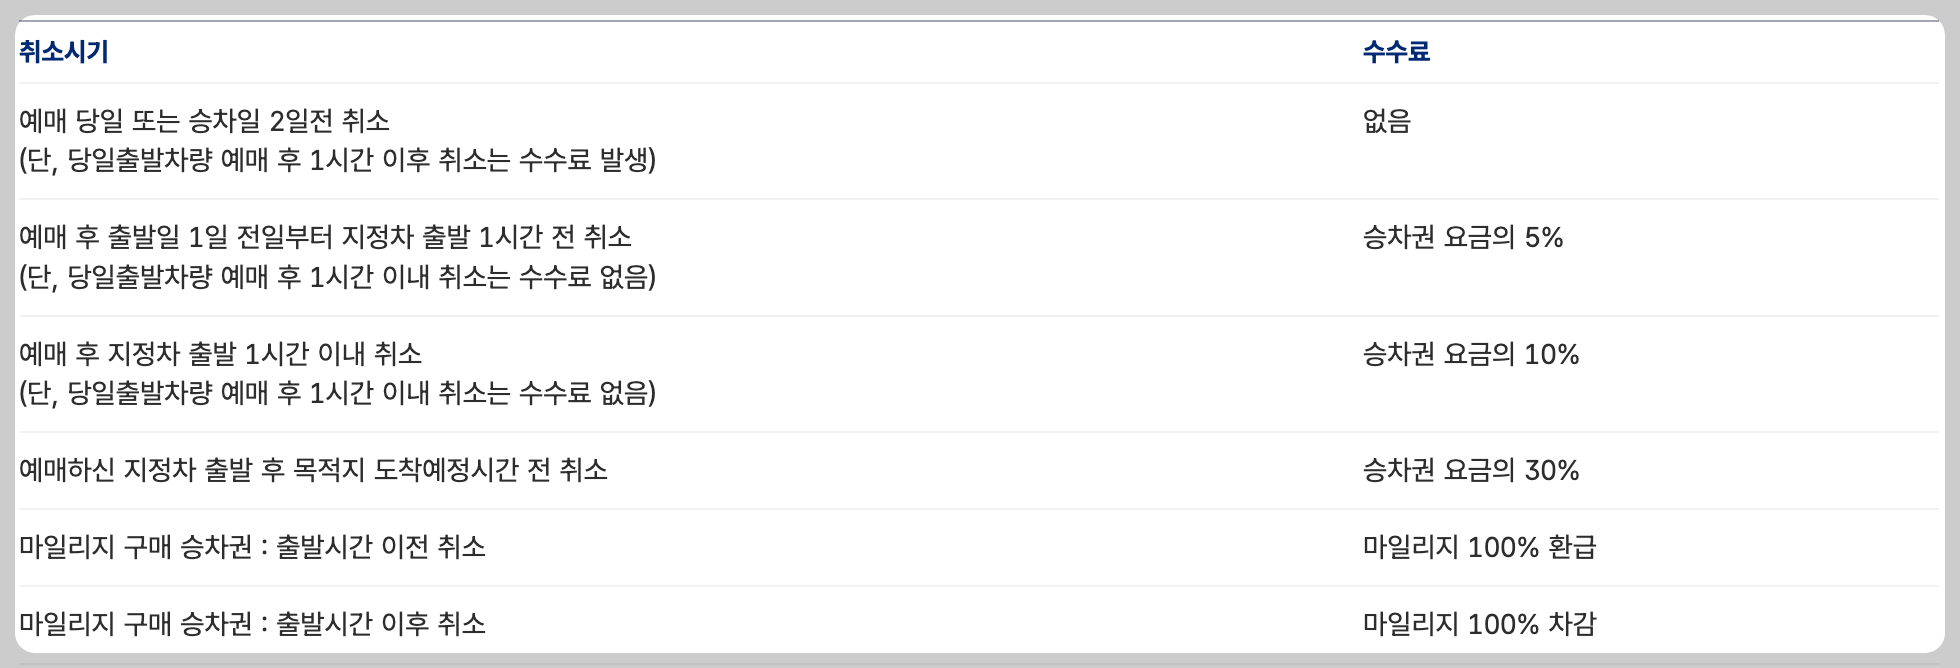The height and width of the screenshot is (668, 1960).
Task: Click the 마일리지 100% 환급 cell
Action: (1480, 547)
